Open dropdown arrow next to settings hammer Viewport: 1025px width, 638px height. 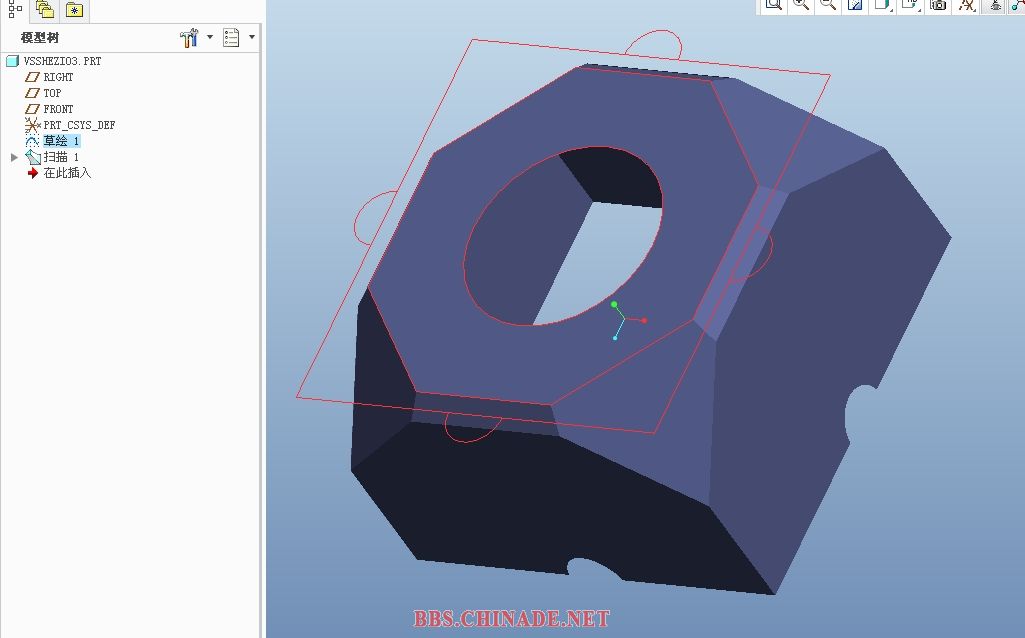point(210,38)
